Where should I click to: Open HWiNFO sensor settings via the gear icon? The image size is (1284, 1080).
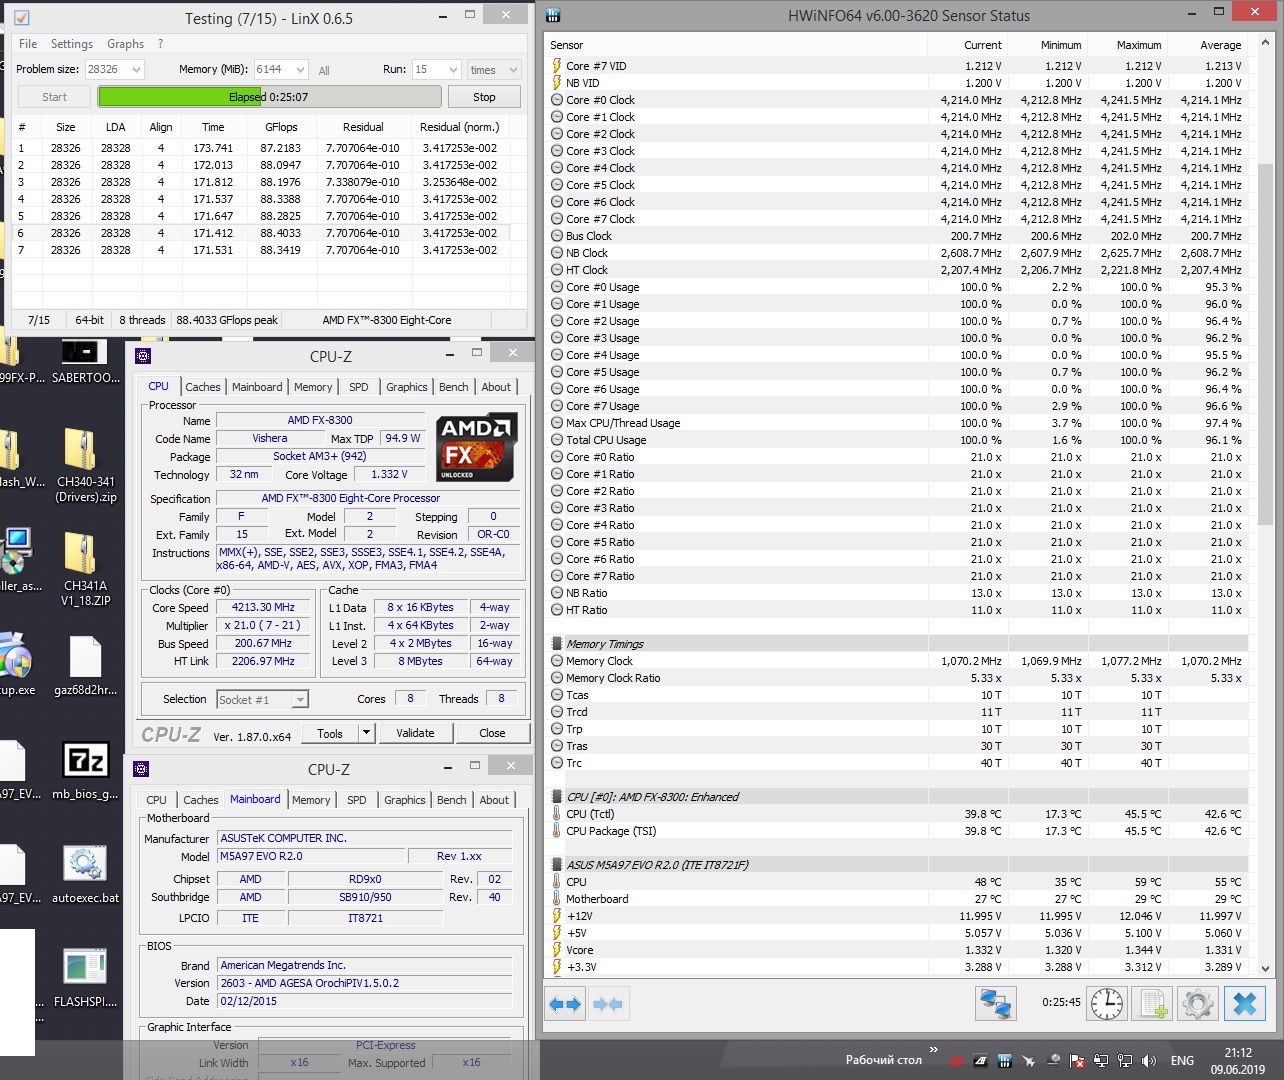tap(1198, 1003)
